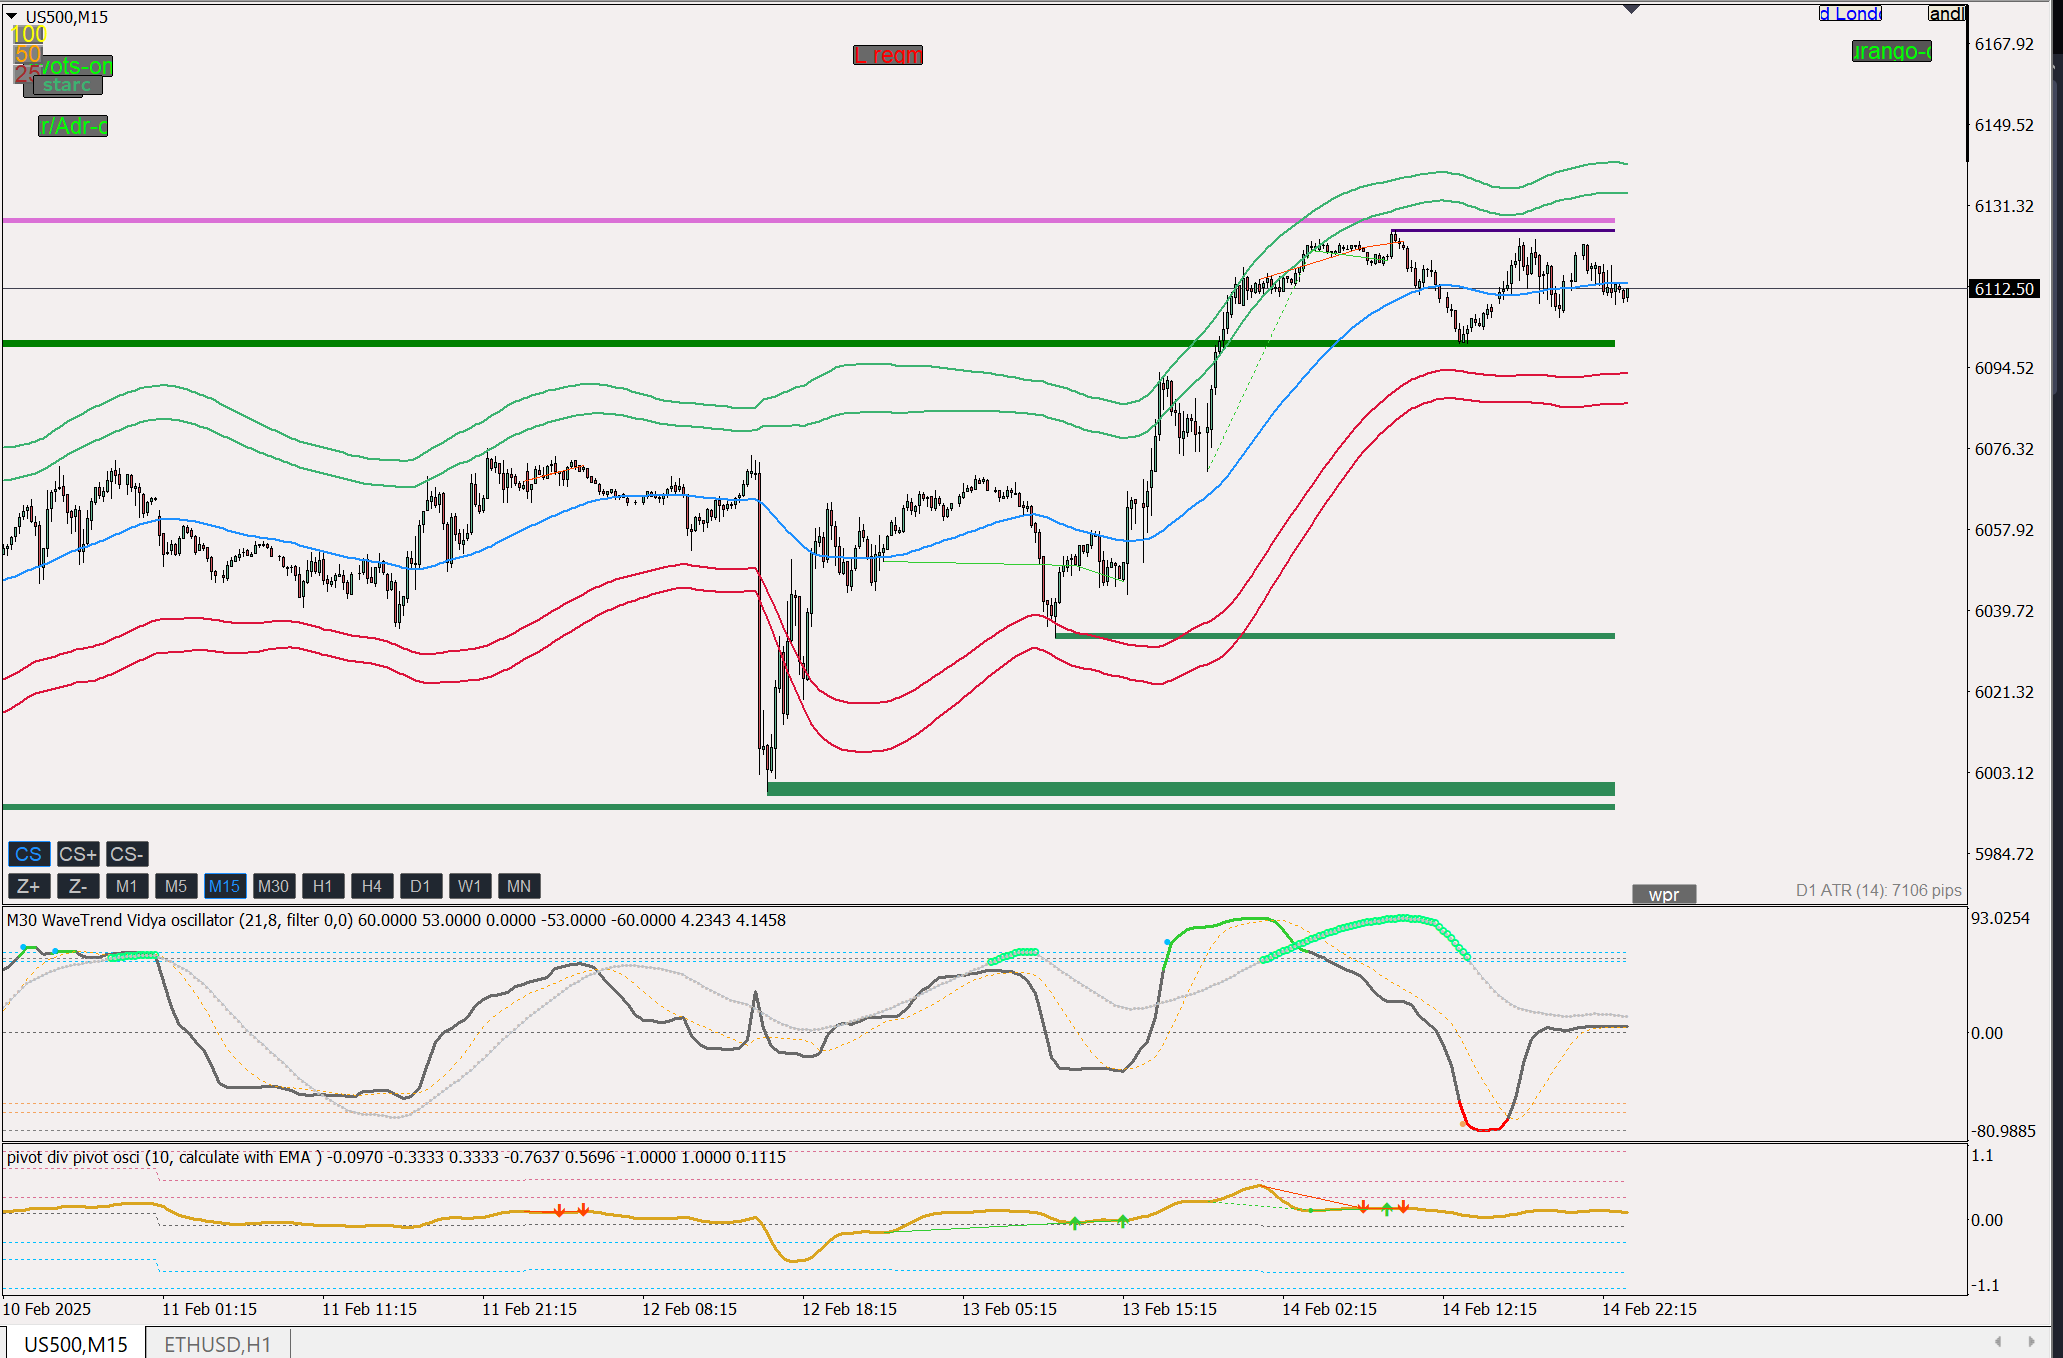Toggle the CS chart shift button
2063x1358 pixels.
[x=28, y=854]
